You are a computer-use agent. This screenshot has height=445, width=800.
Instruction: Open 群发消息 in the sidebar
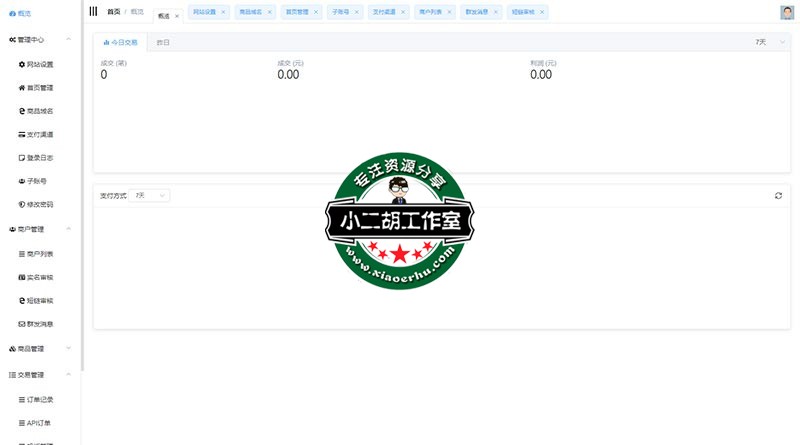pyautogui.click(x=40, y=324)
